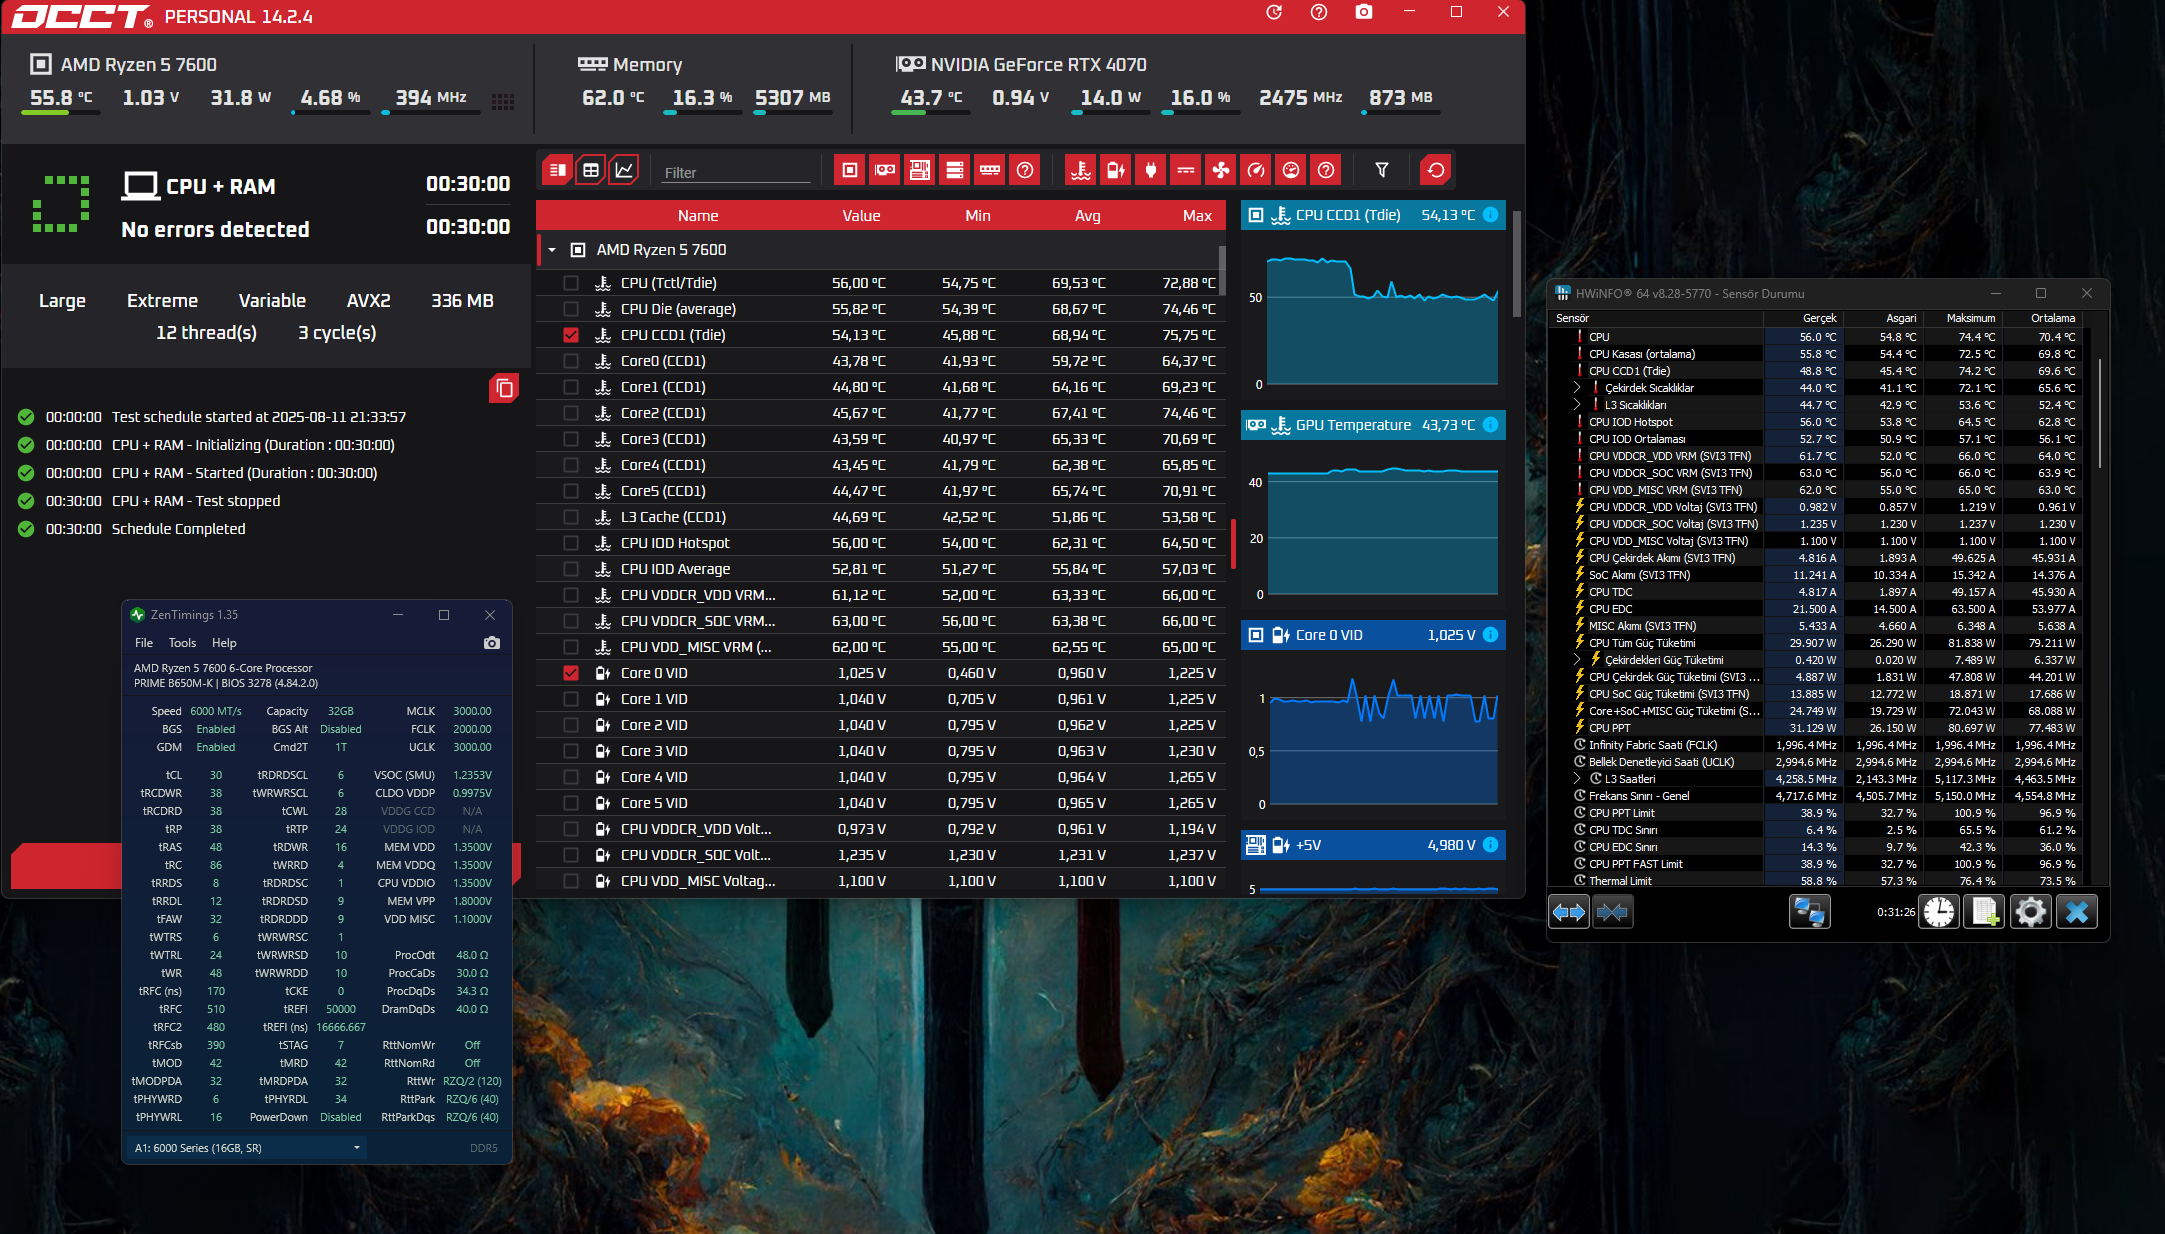Switch OCCT sensors to table view
The width and height of the screenshot is (2165, 1234).
click(591, 170)
